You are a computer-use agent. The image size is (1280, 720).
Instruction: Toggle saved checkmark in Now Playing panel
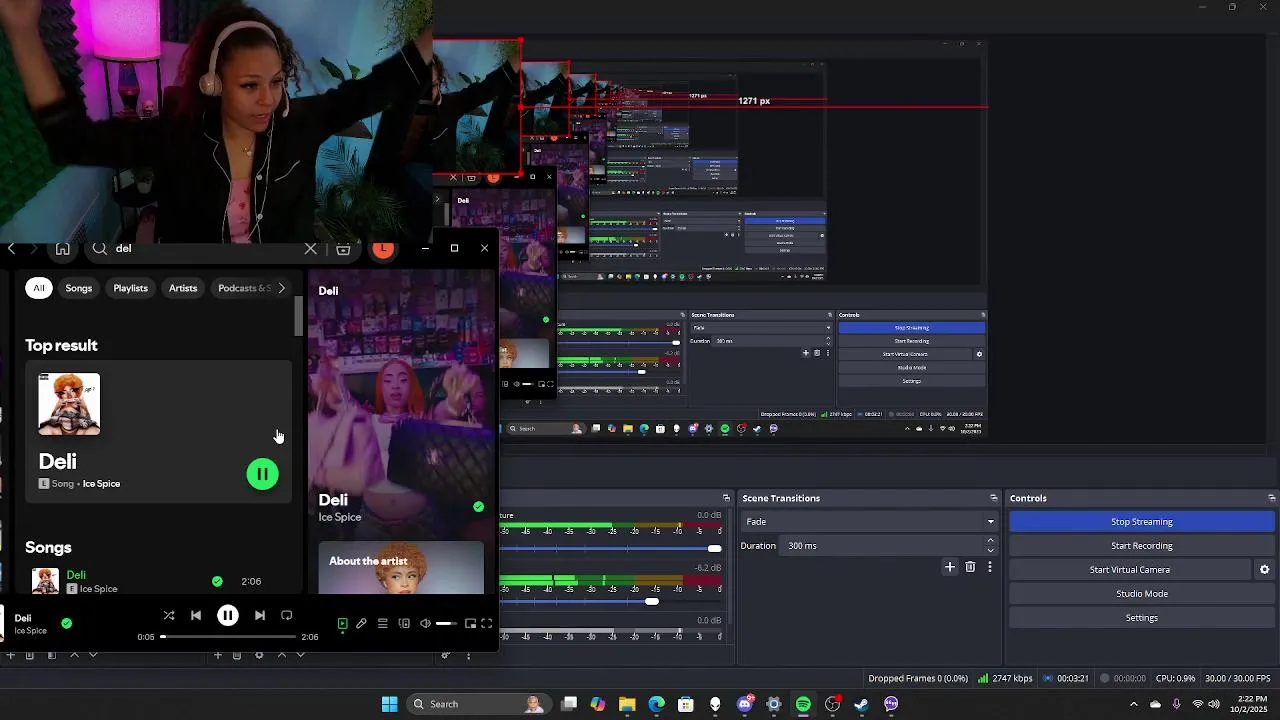[478, 507]
